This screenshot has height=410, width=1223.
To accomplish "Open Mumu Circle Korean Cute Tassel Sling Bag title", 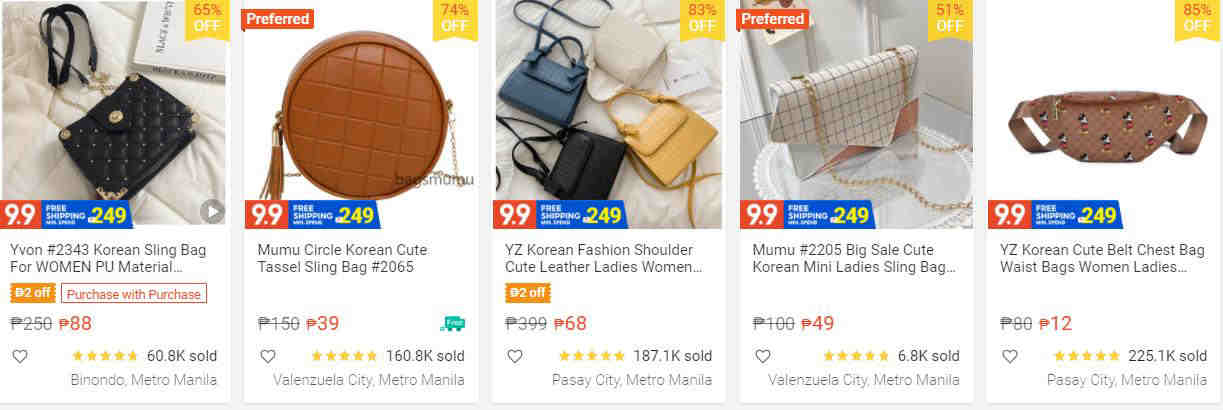I will pyautogui.click(x=342, y=259).
